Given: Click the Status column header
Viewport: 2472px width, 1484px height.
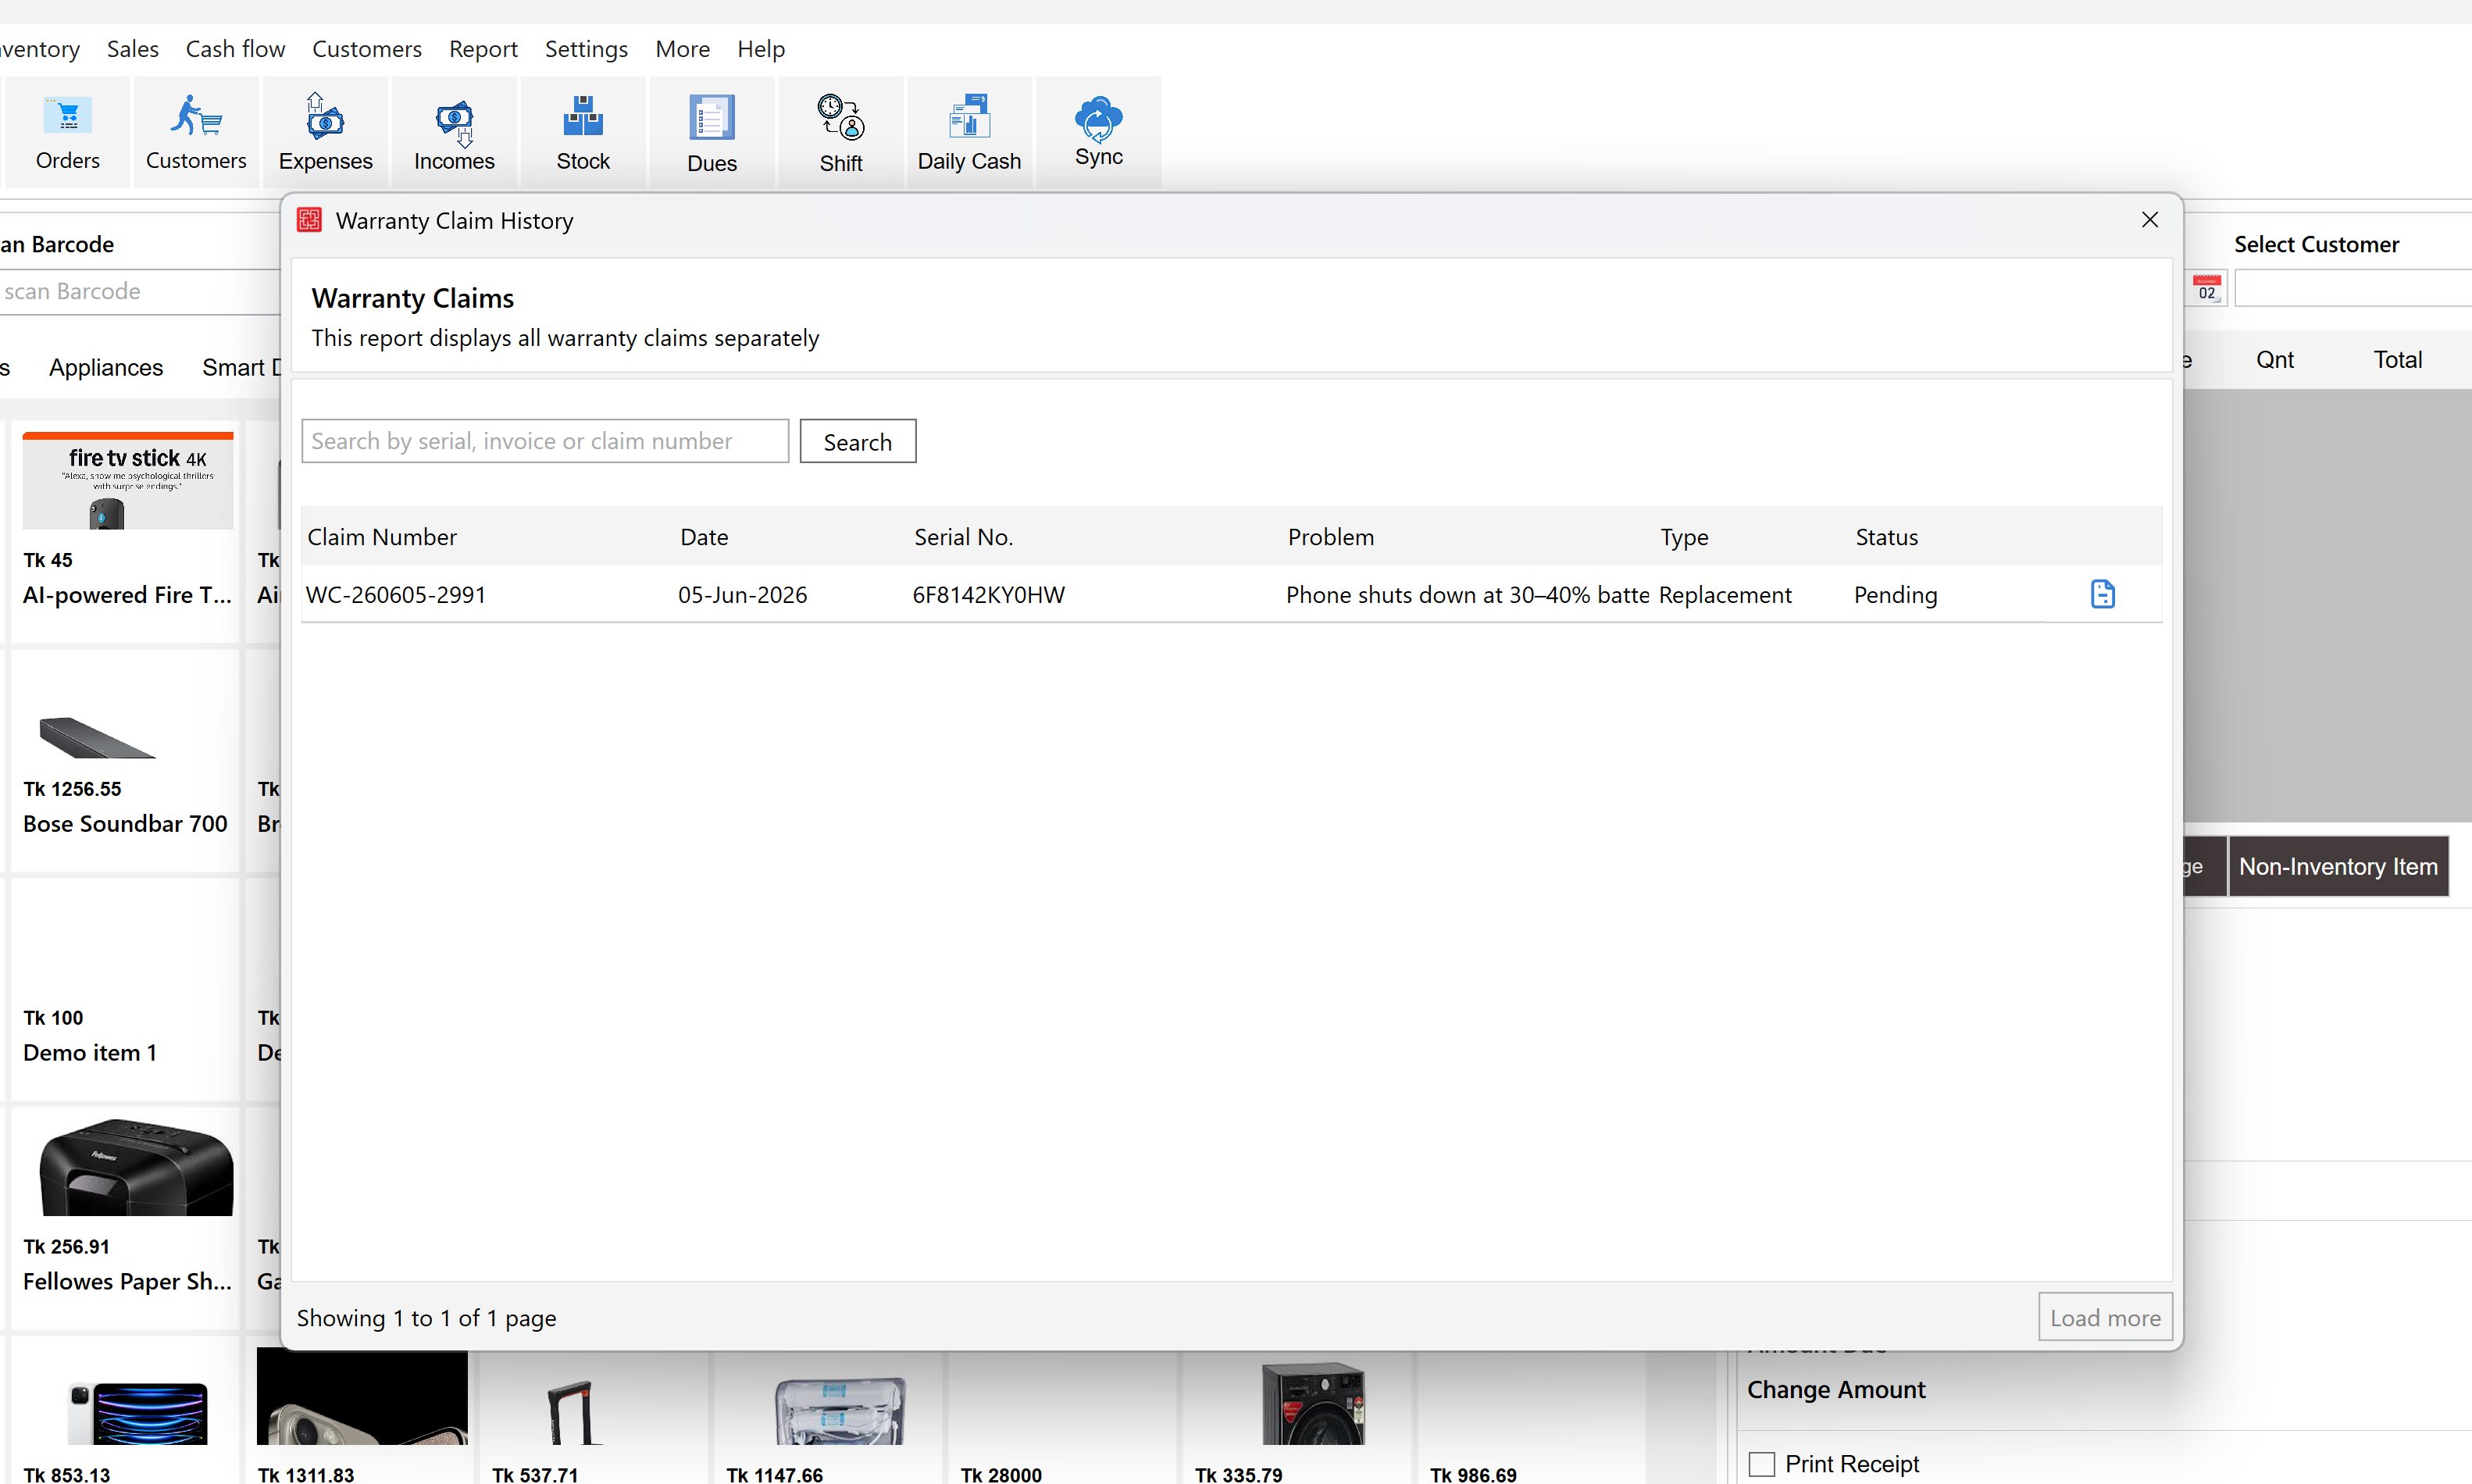Looking at the screenshot, I should pos(1886,537).
